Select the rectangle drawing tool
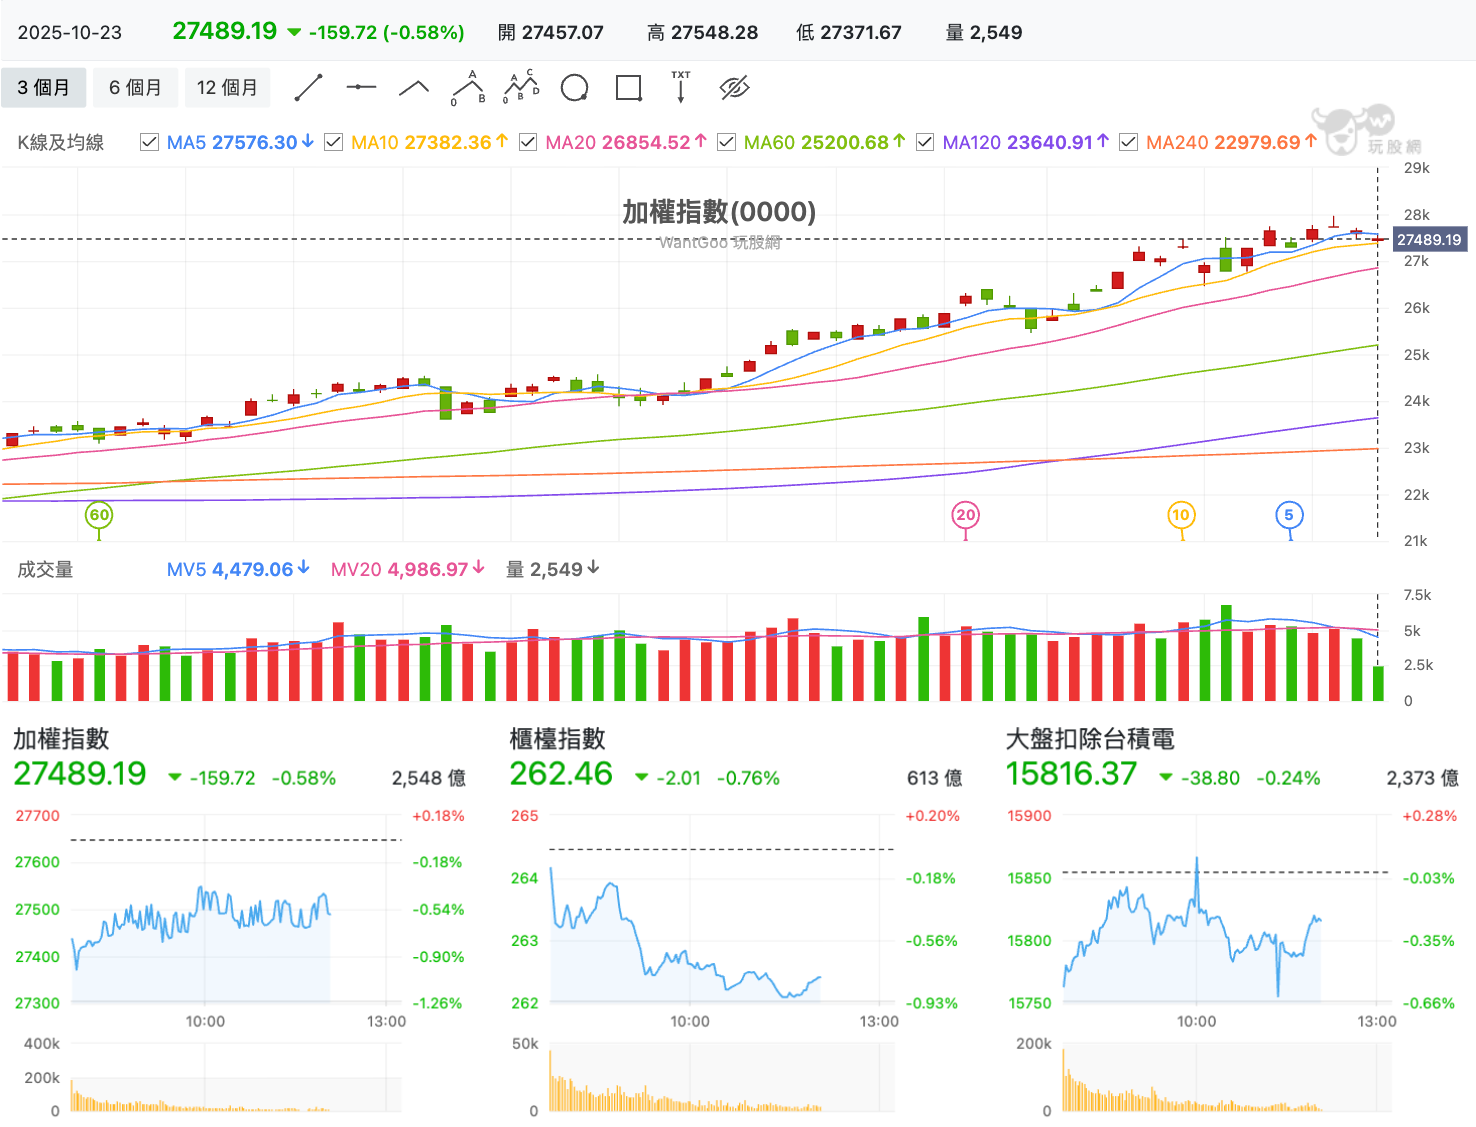This screenshot has width=1476, height=1127. point(628,88)
